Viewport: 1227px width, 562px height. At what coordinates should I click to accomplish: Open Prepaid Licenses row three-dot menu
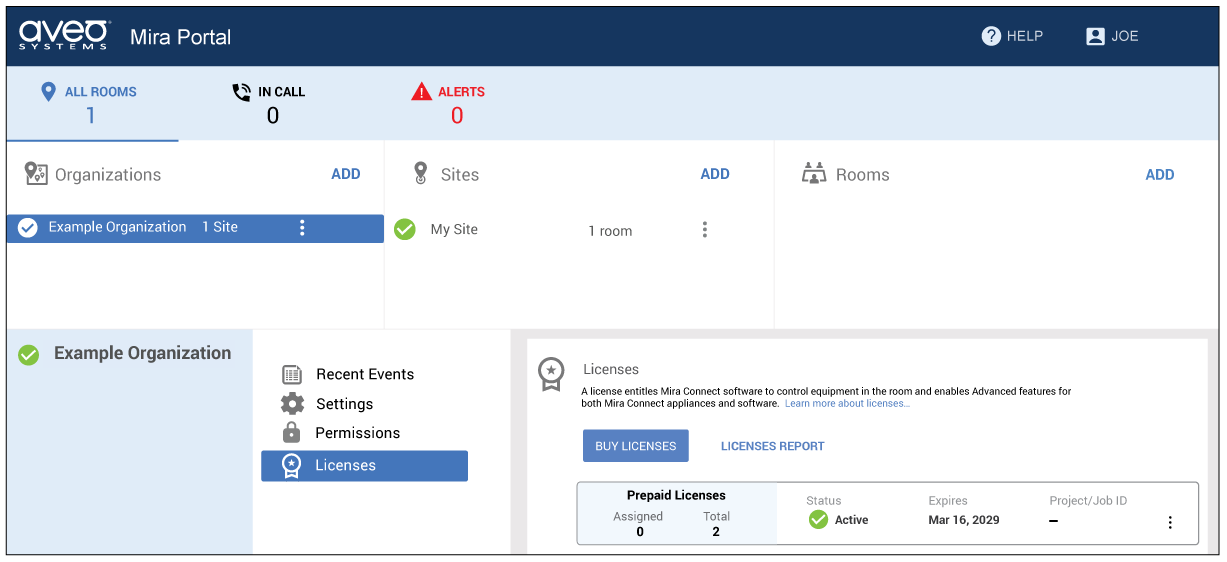click(x=1169, y=522)
